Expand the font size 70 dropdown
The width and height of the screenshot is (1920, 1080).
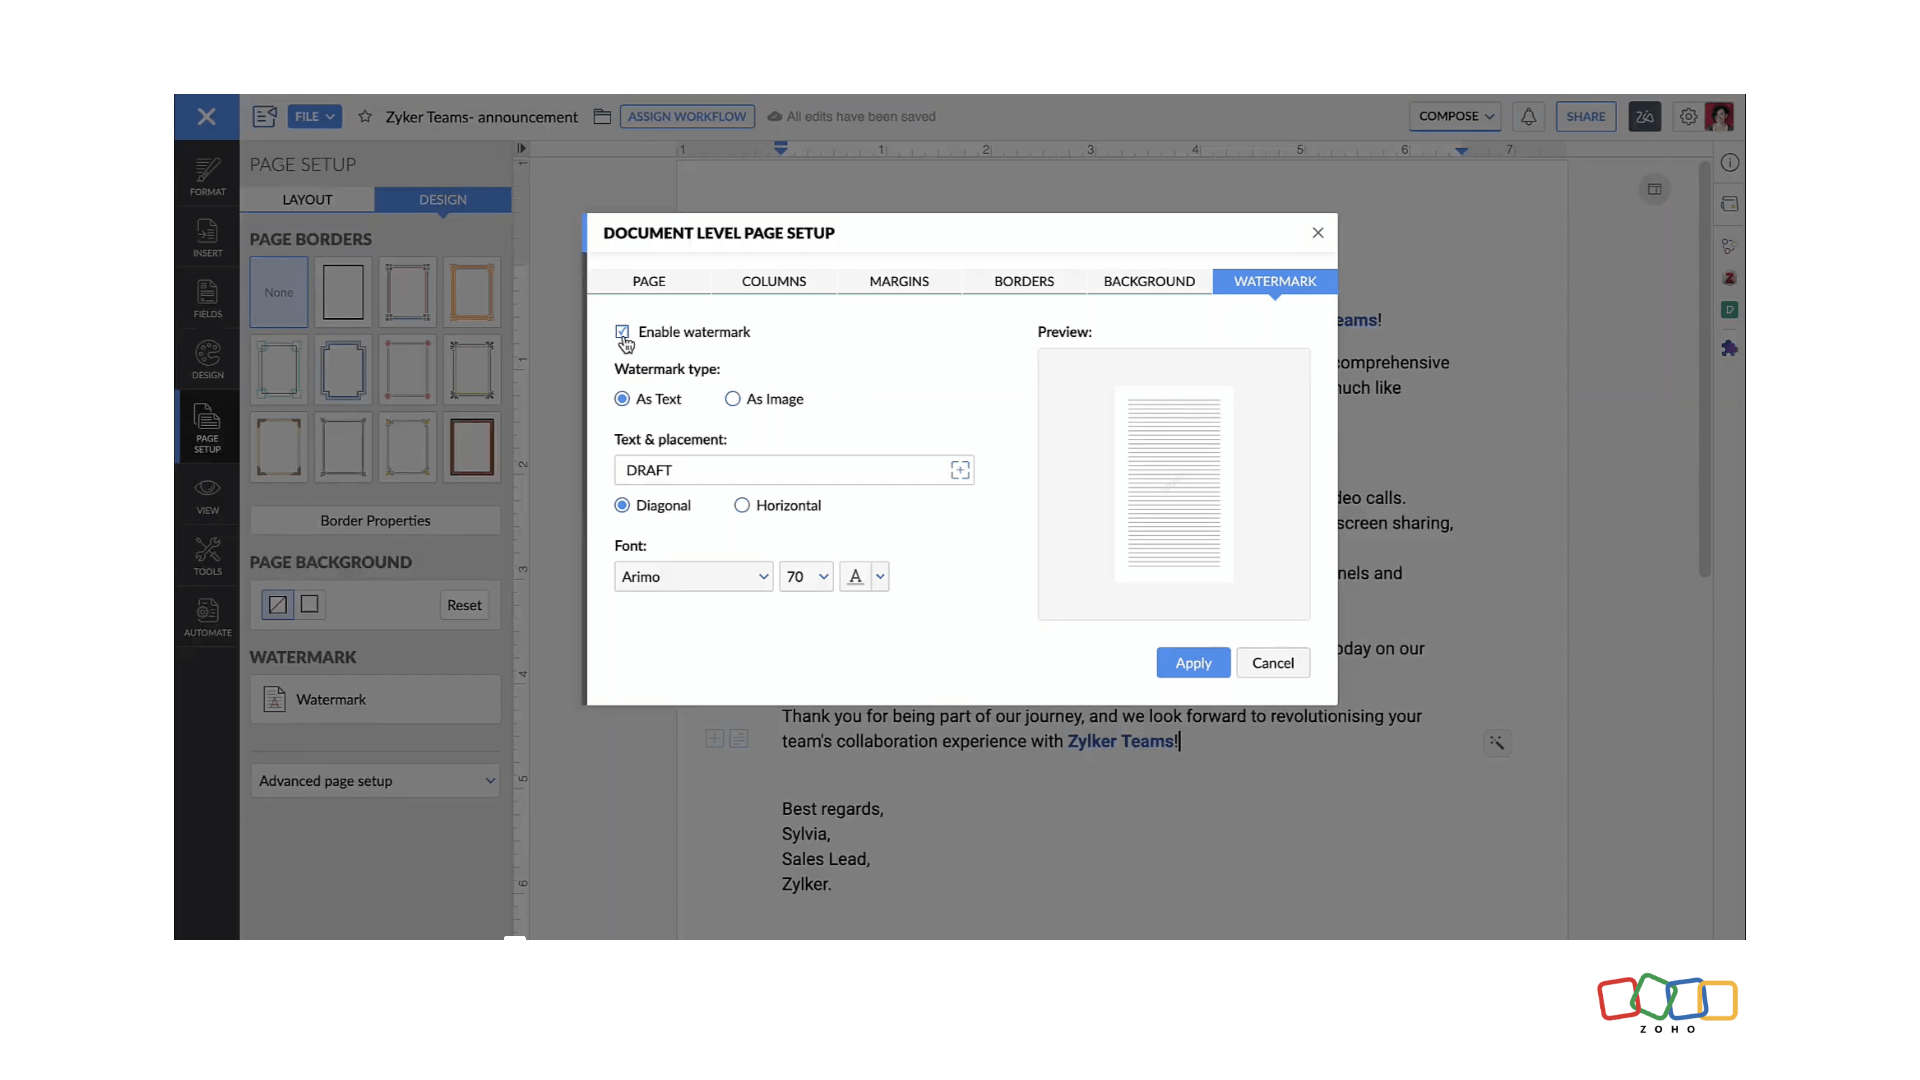(806, 576)
